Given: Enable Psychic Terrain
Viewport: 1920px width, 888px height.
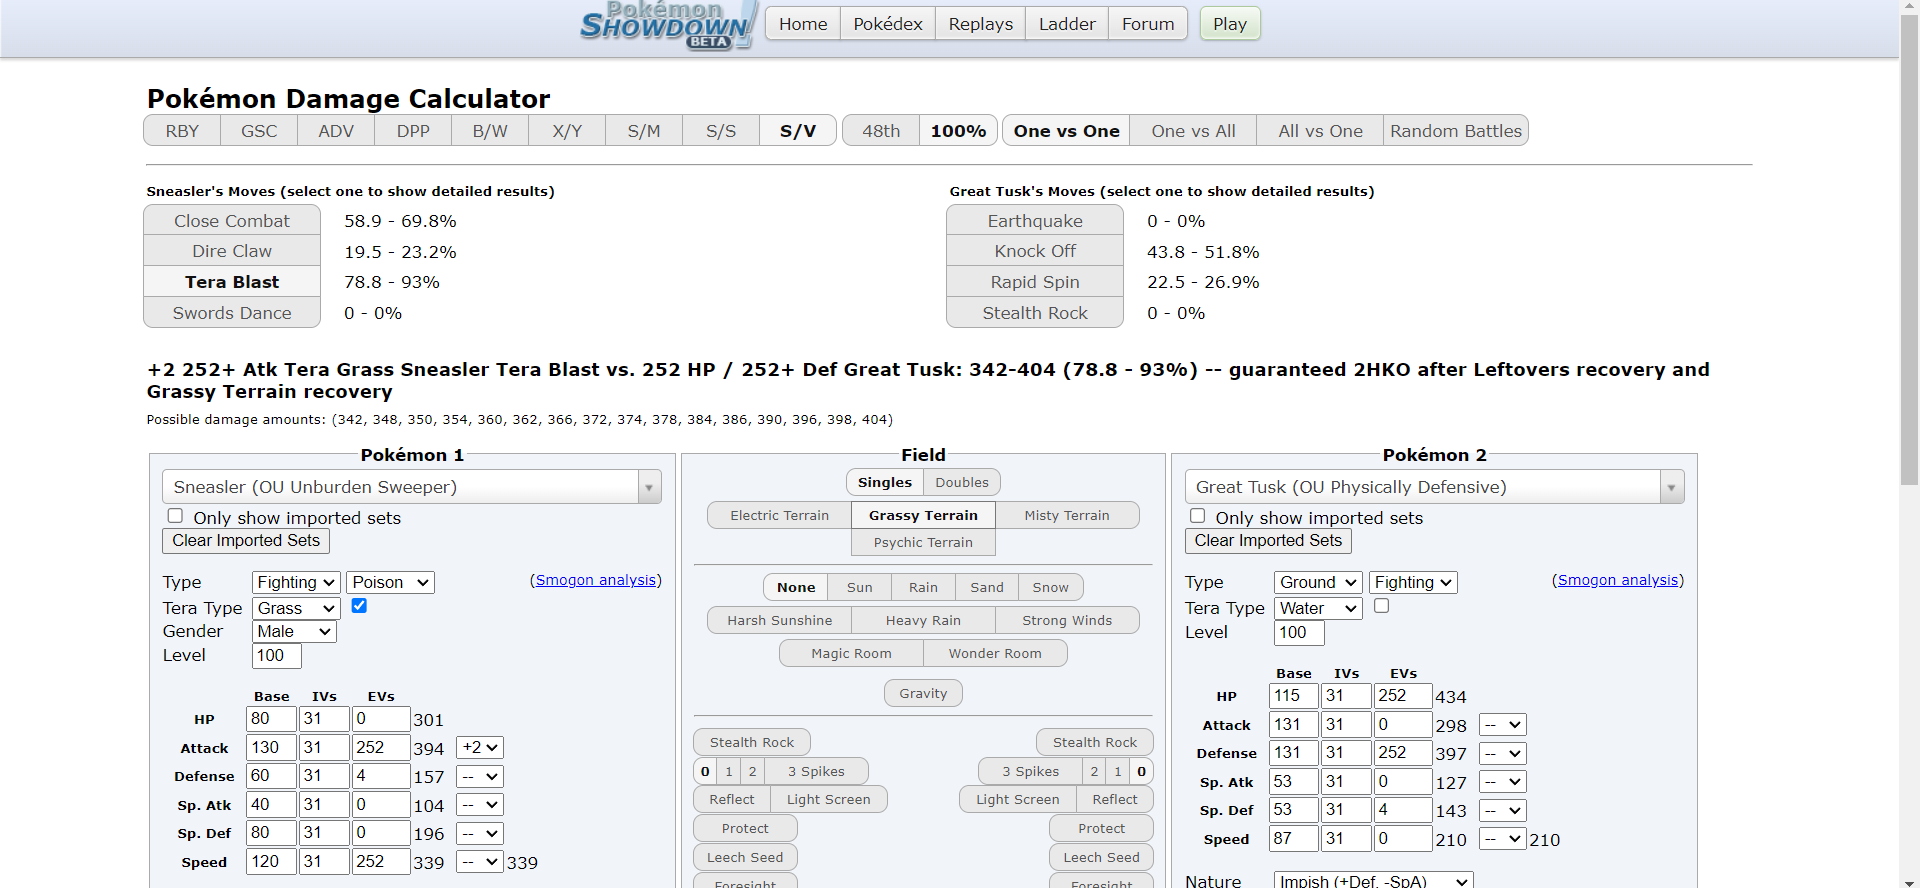Looking at the screenshot, I should pyautogui.click(x=923, y=542).
